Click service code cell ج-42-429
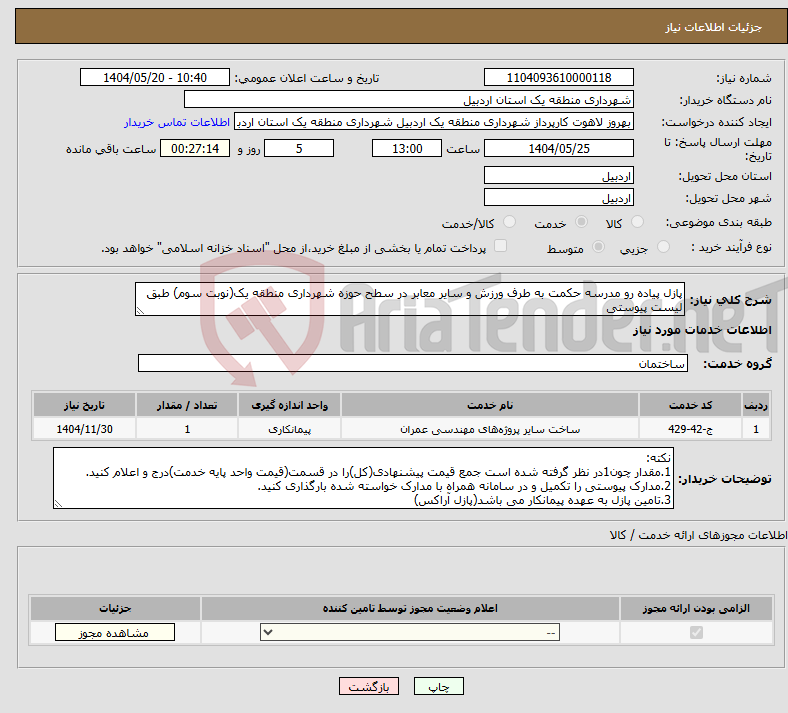 click(x=691, y=429)
